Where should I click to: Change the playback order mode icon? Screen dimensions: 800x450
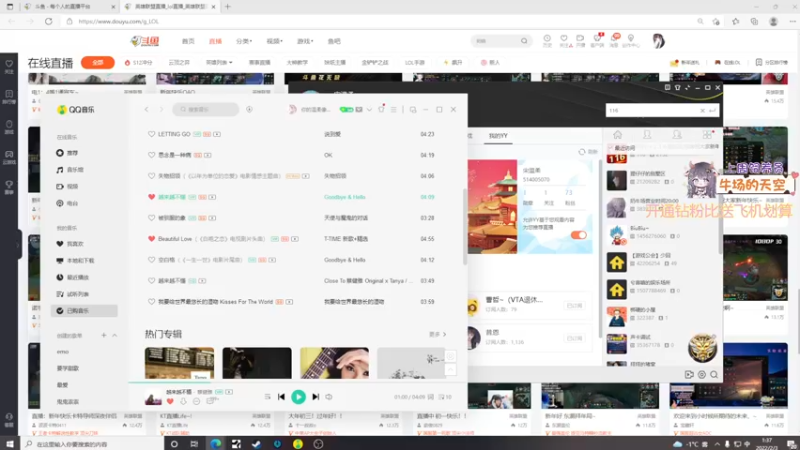point(267,396)
